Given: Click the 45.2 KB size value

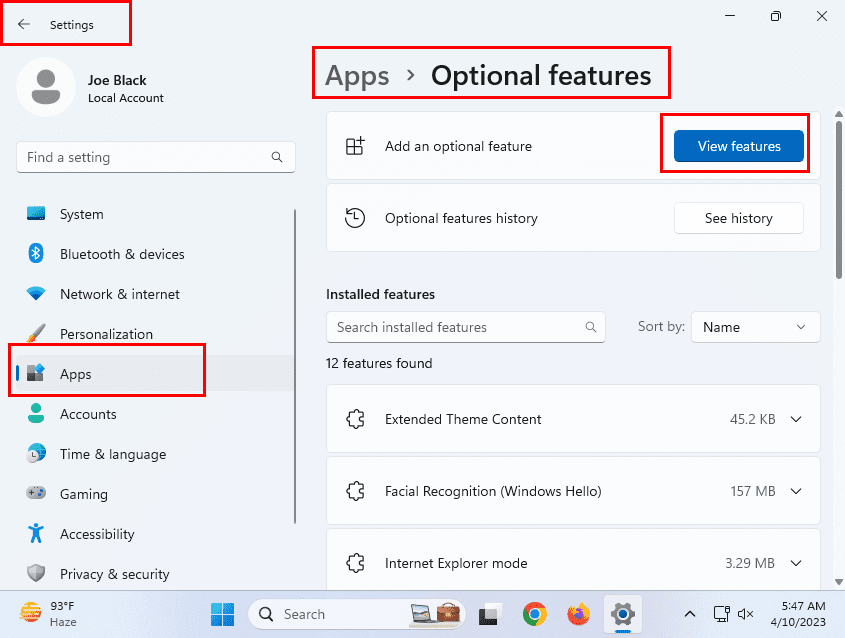Looking at the screenshot, I should (x=752, y=419).
